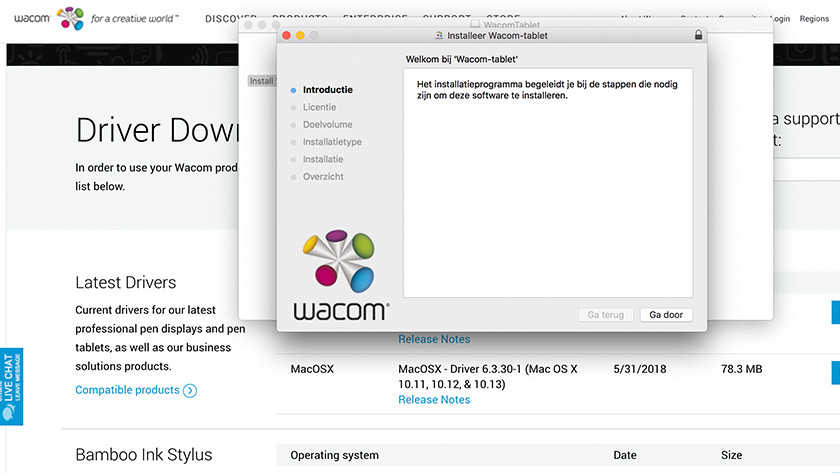The image size is (840, 473).
Task: Open the Live Chat side tab
Action: click(x=11, y=387)
